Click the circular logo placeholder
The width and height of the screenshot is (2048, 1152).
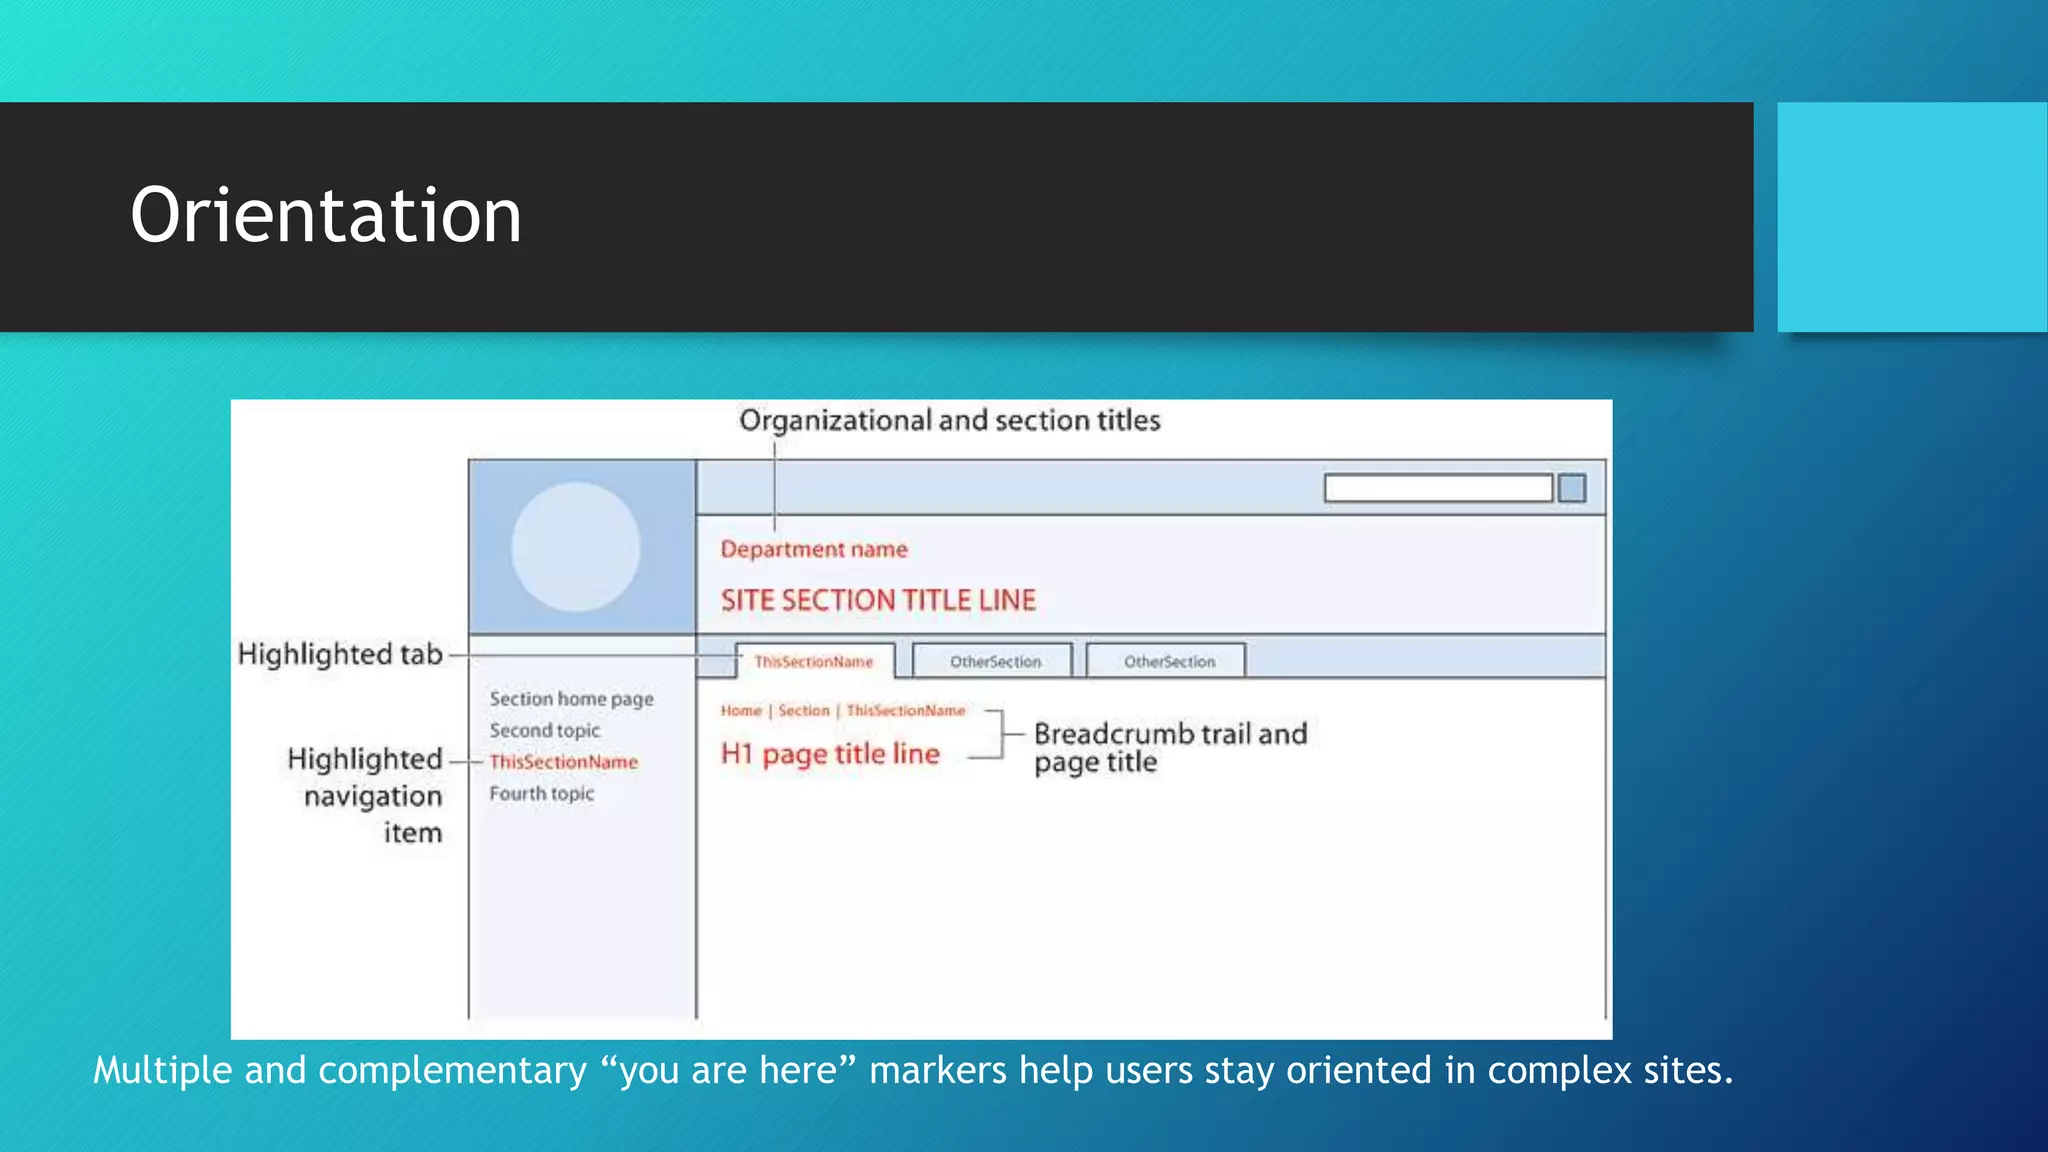coord(576,547)
